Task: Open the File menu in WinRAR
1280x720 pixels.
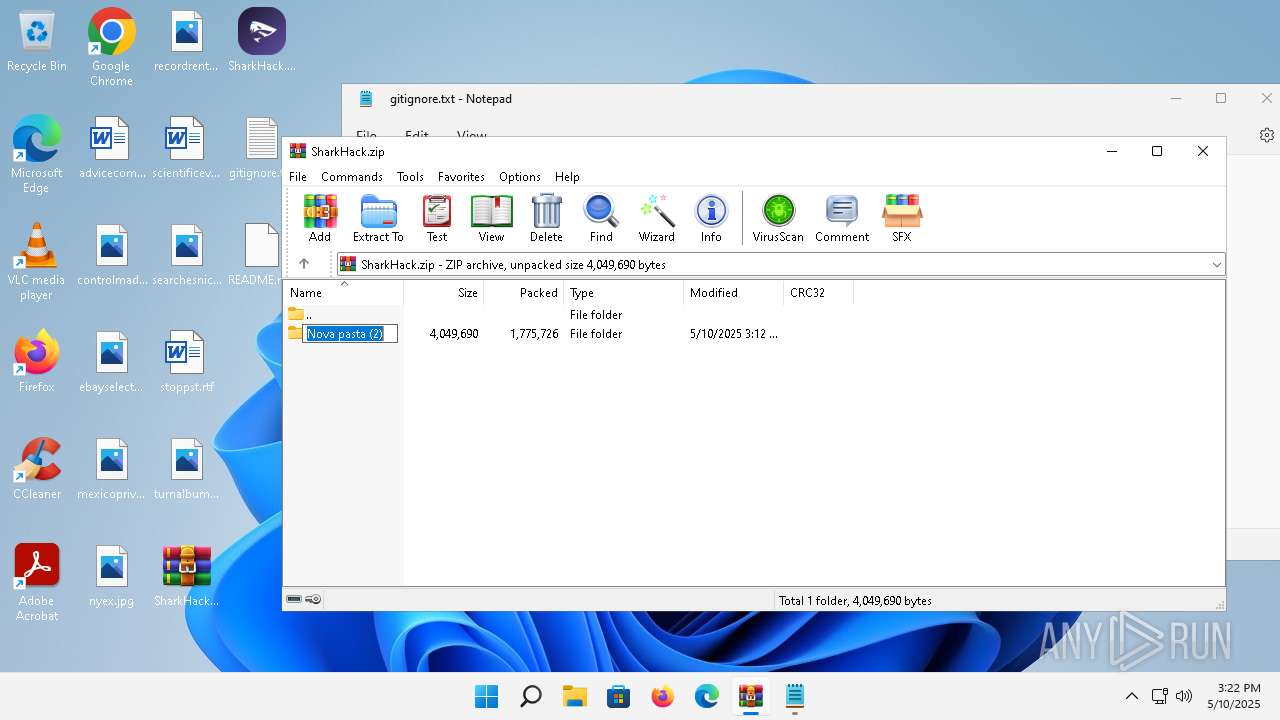Action: [298, 176]
